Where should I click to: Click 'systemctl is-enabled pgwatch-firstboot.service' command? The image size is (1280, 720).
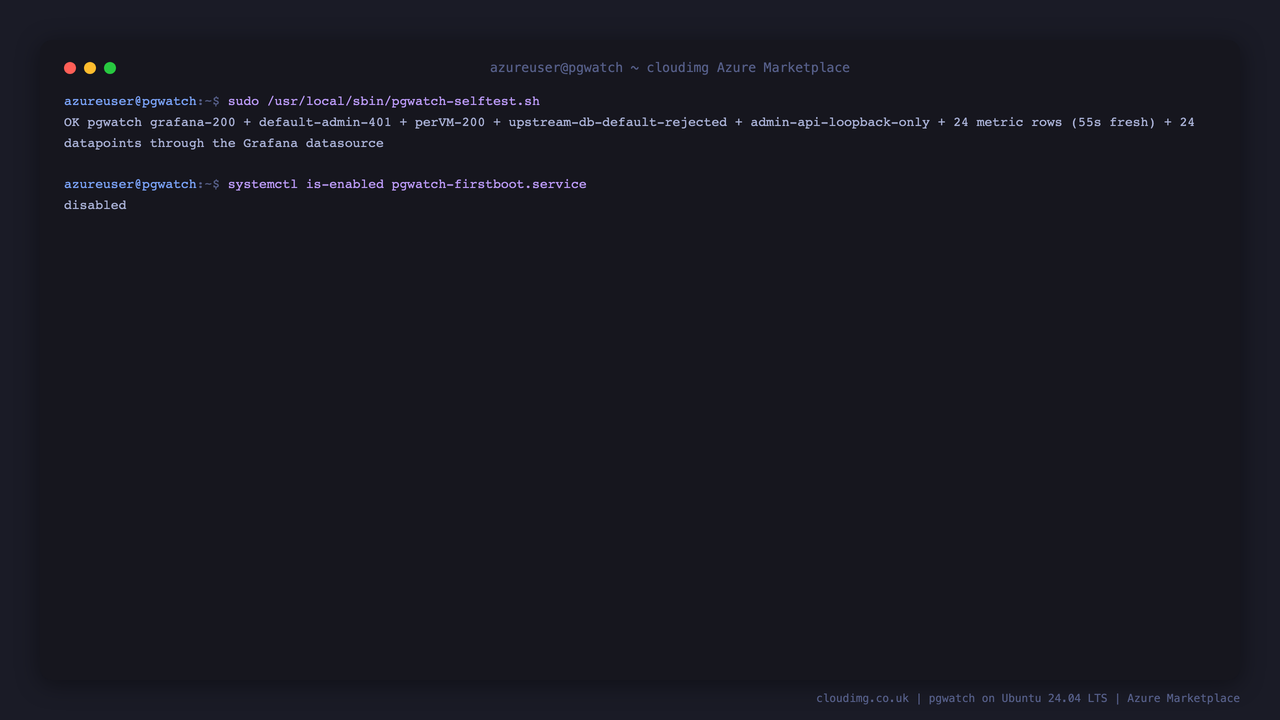click(x=407, y=184)
